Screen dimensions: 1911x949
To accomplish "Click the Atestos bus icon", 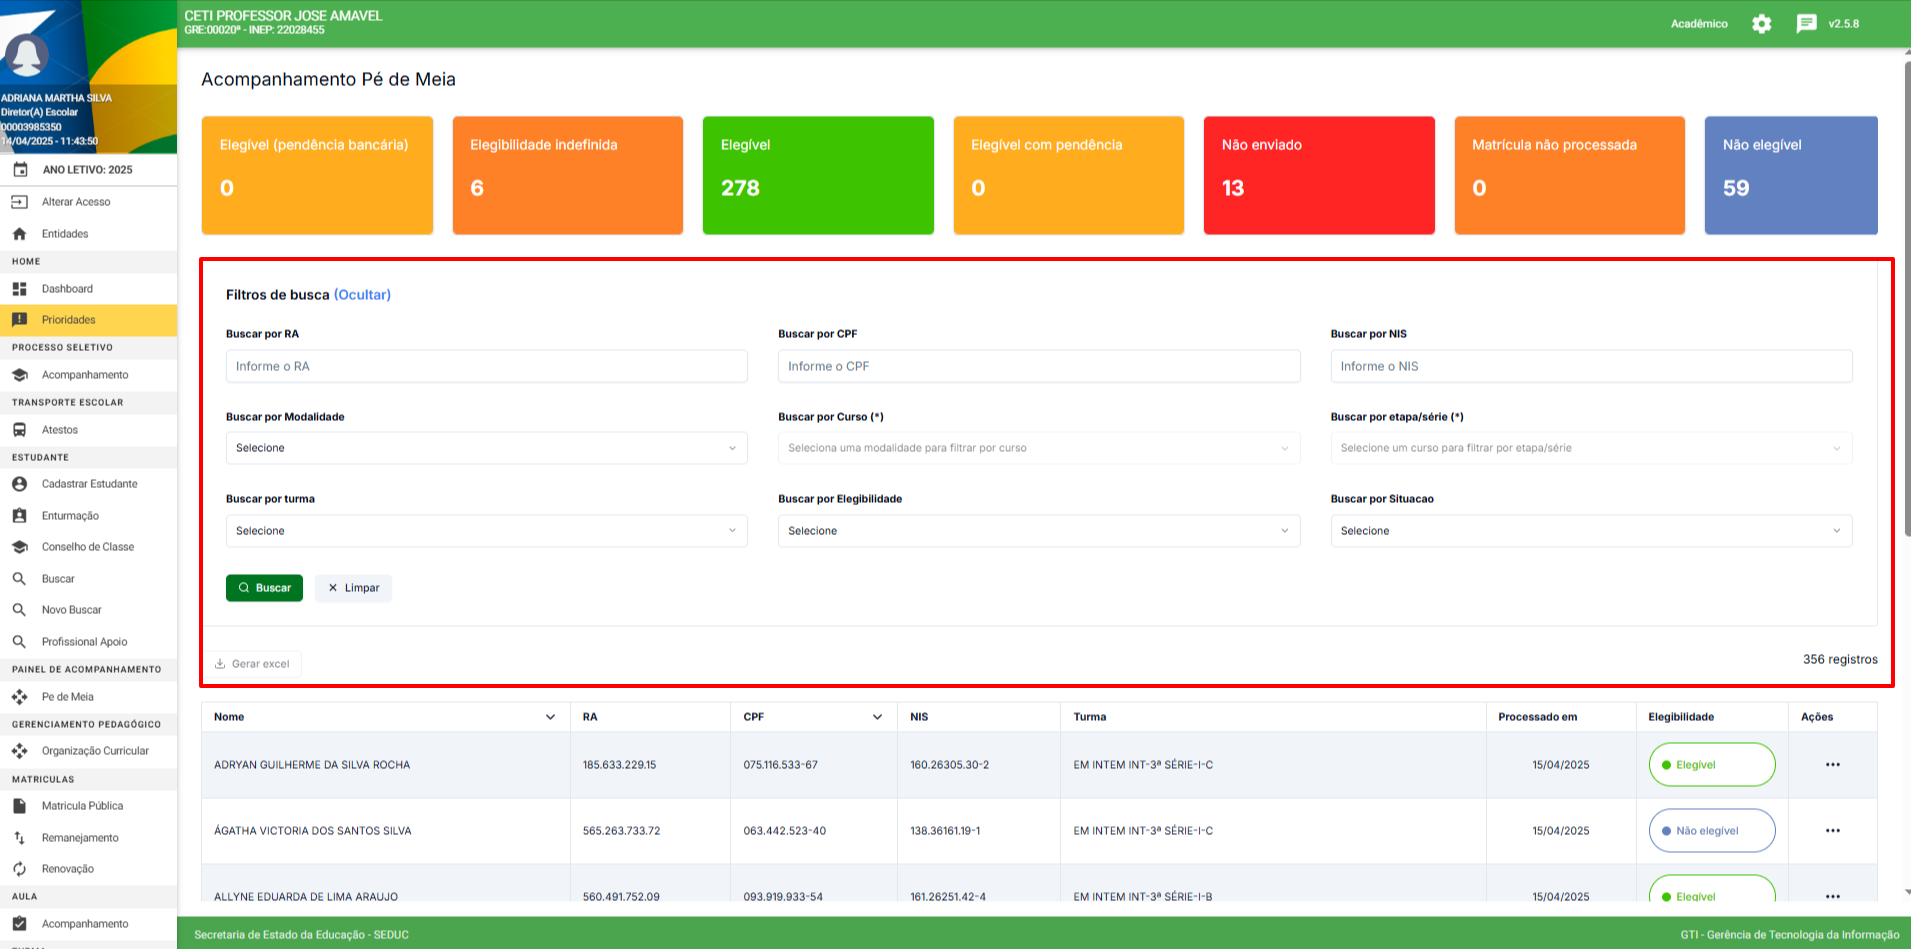I will click(x=20, y=430).
